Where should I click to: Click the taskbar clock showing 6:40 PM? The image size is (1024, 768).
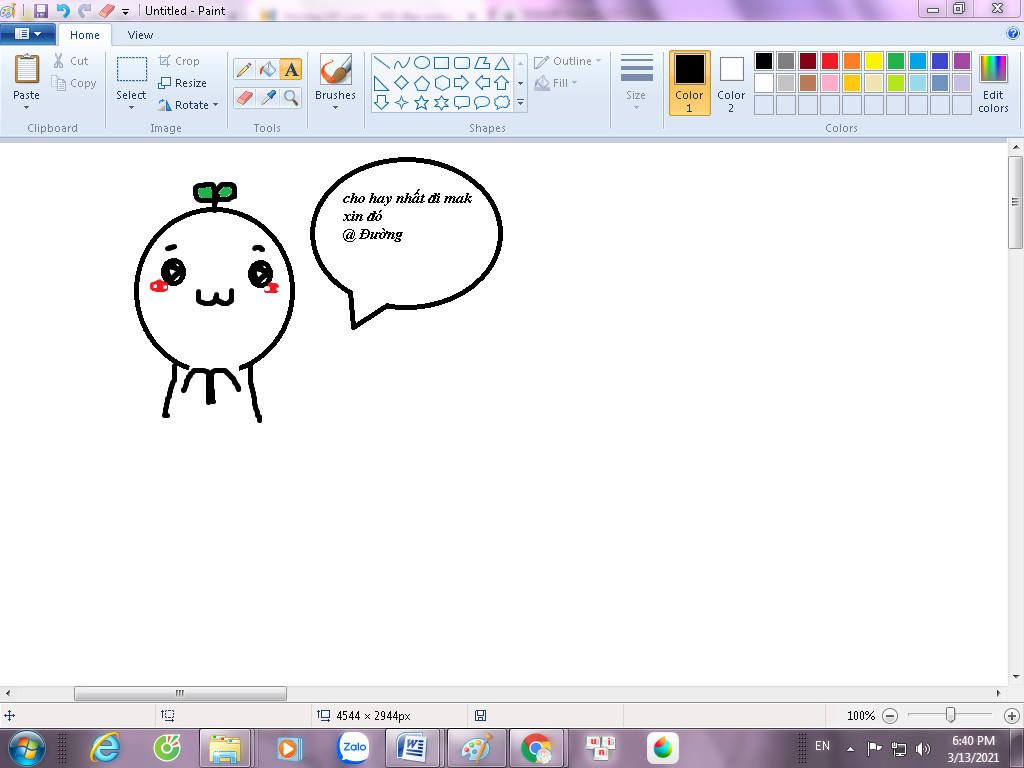coord(973,741)
